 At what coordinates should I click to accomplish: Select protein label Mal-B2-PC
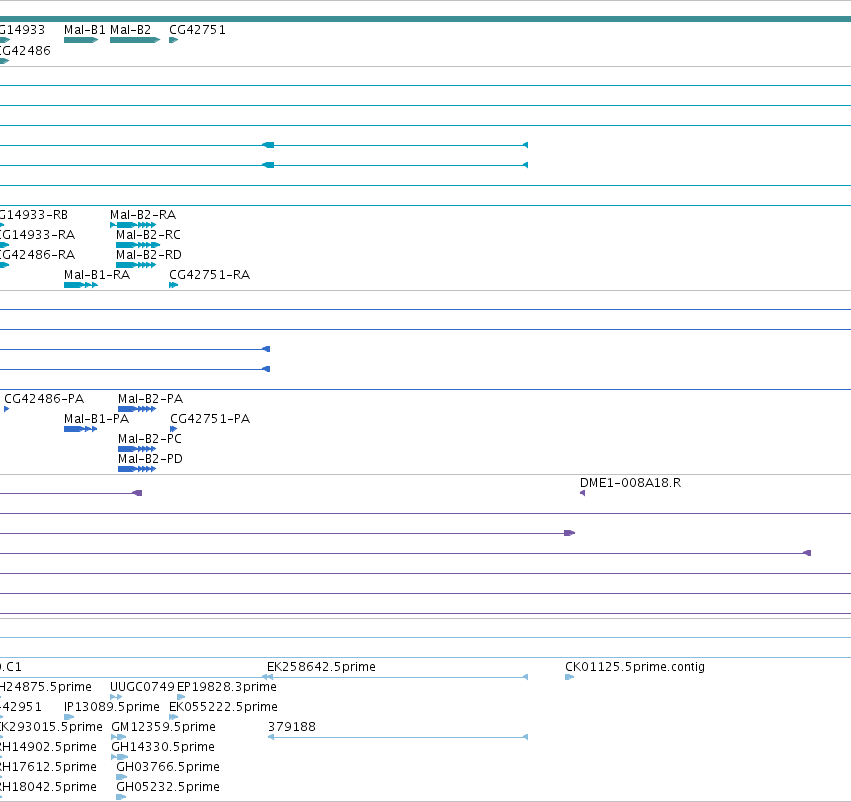[150, 439]
